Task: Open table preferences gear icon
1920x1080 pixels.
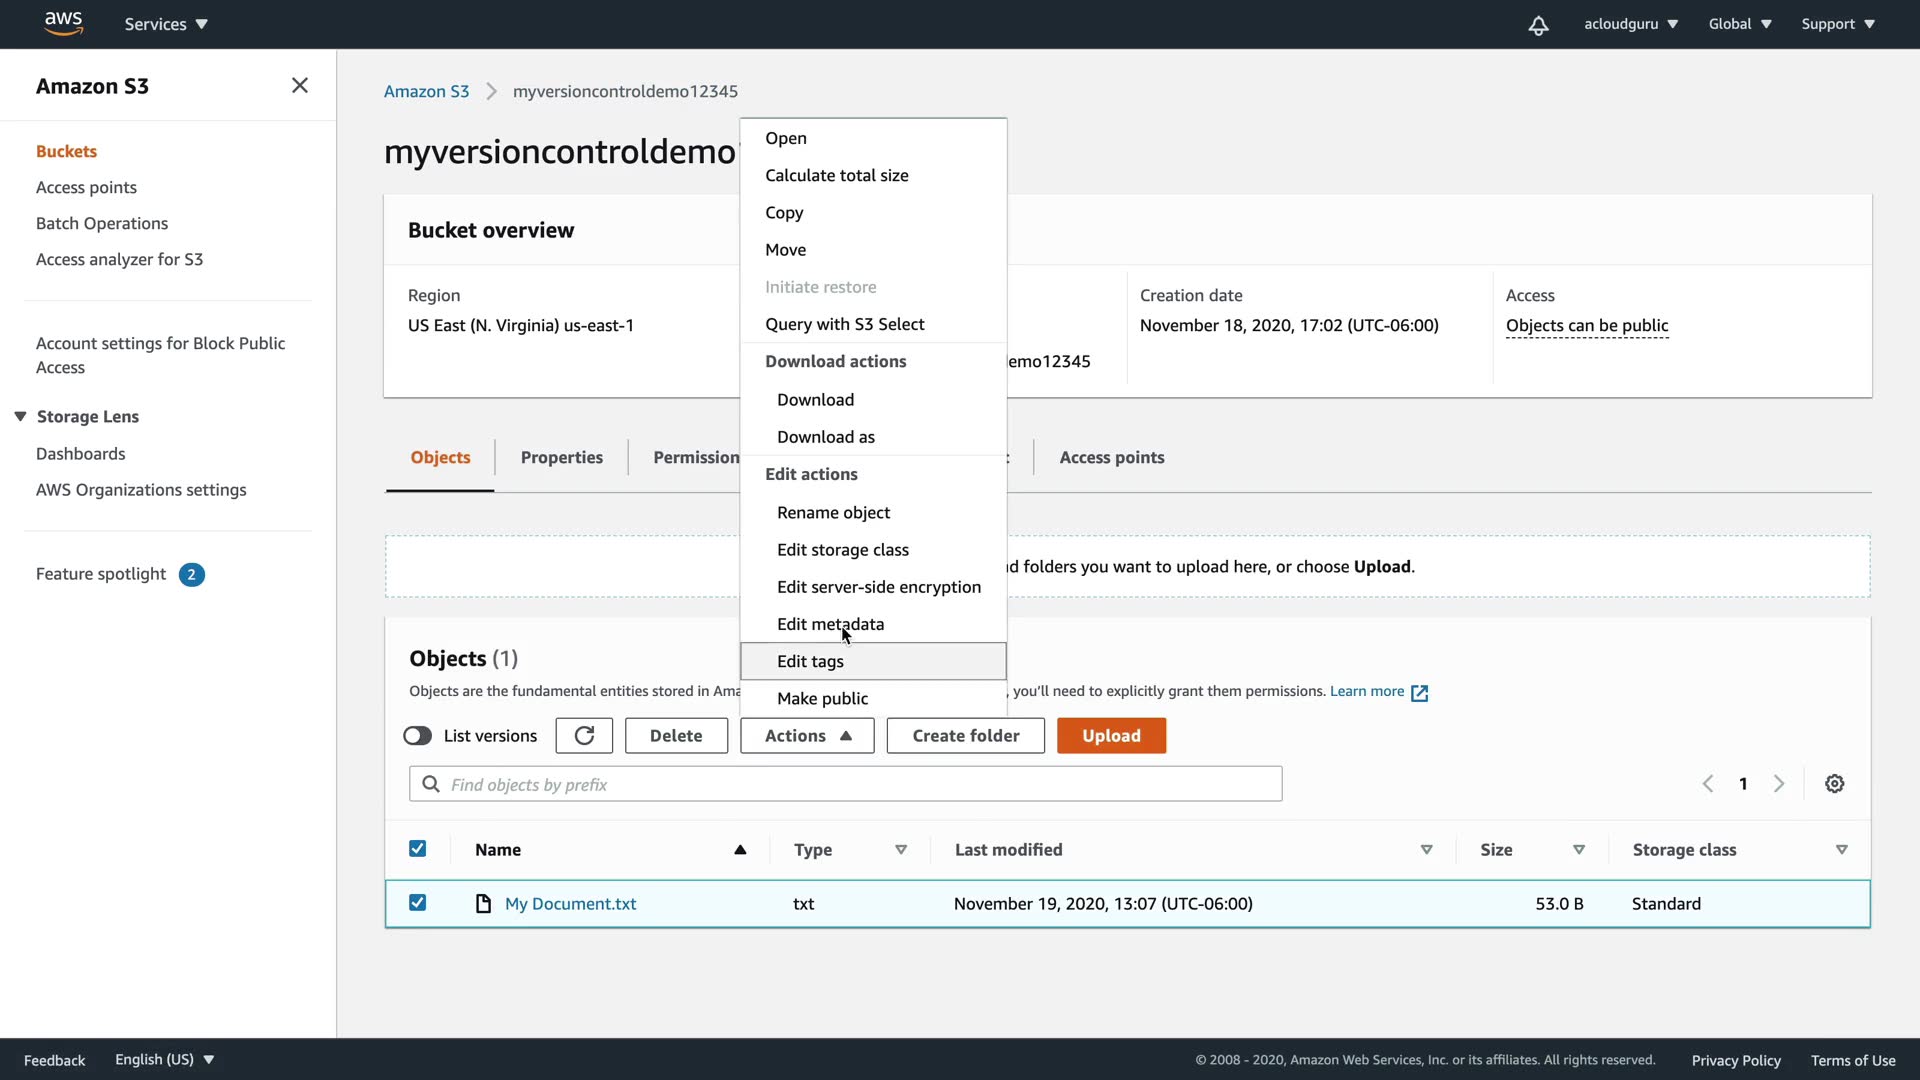Action: (x=1834, y=784)
